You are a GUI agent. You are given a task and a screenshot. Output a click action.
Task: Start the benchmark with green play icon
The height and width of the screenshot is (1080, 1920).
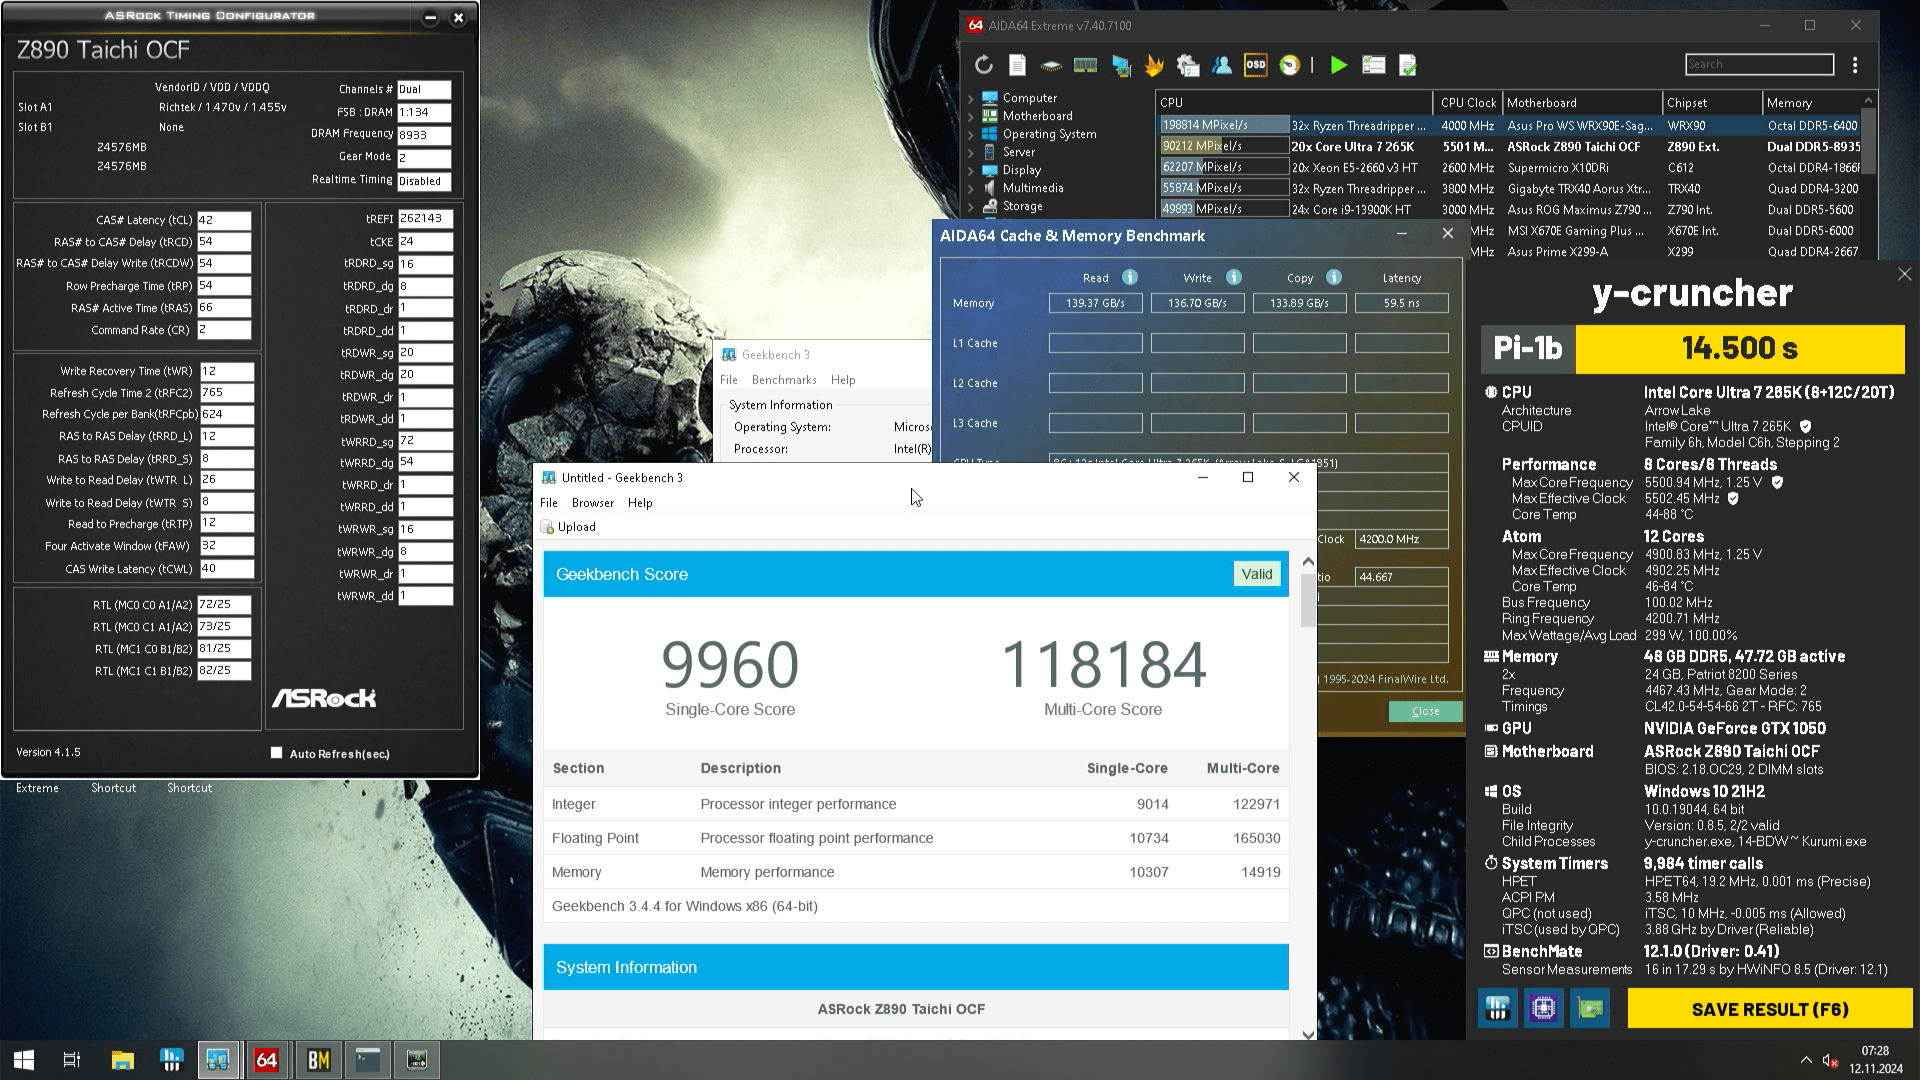(1338, 65)
